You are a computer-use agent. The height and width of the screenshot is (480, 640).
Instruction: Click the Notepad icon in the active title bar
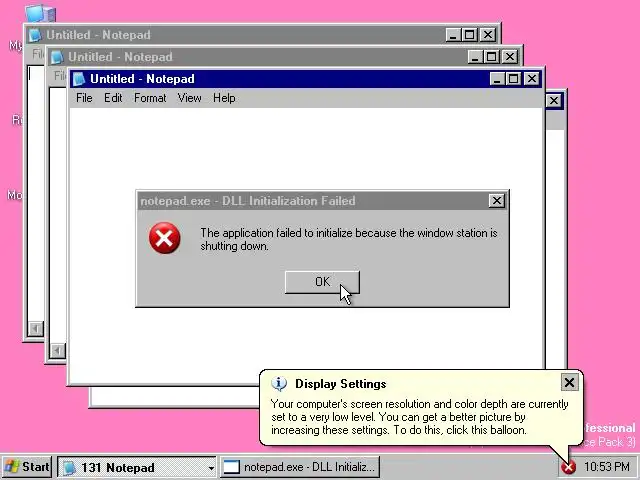click(x=79, y=79)
